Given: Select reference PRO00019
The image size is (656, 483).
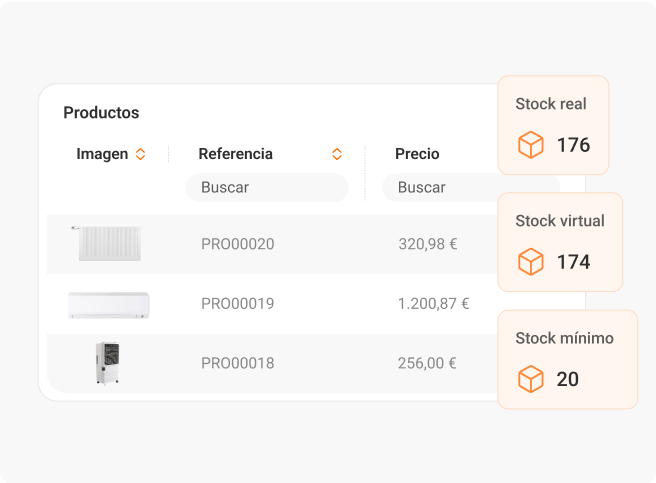Looking at the screenshot, I should (237, 304).
